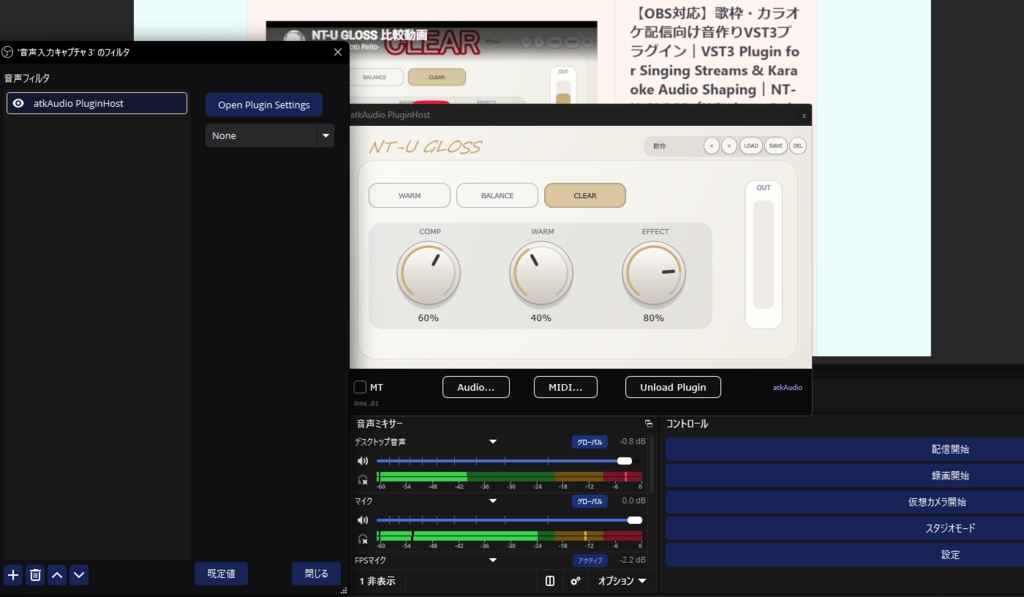Click the -0.8 dB value of デスクトップ音声
The height and width of the screenshot is (597, 1024).
[632, 441]
